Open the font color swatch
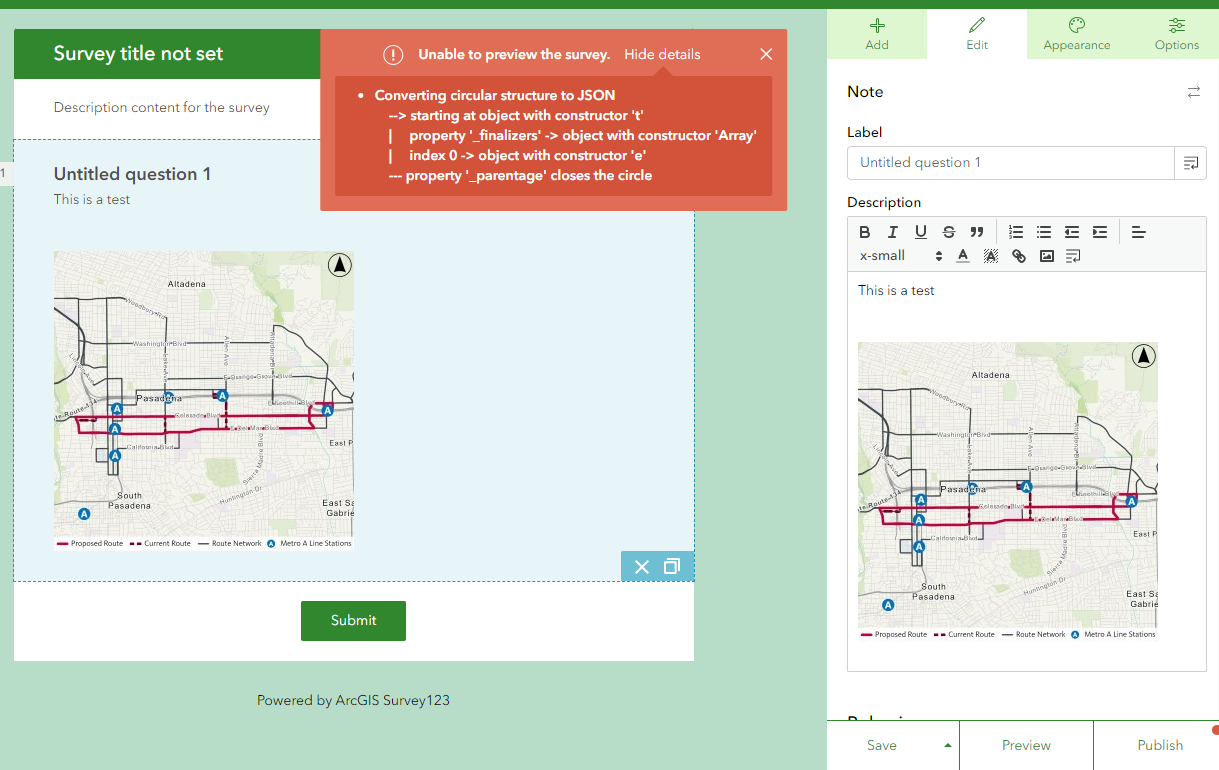The height and width of the screenshot is (770, 1219). (962, 255)
